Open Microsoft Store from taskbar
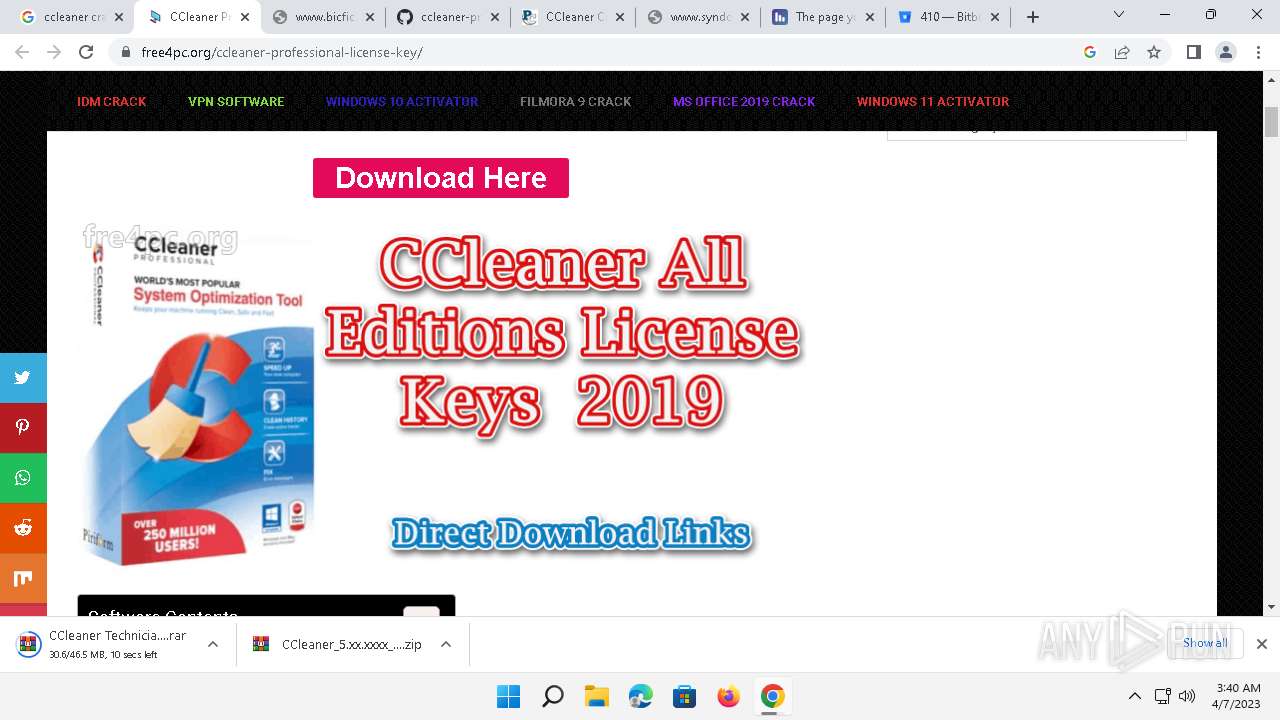Screen dimensions: 1280x720 684,696
